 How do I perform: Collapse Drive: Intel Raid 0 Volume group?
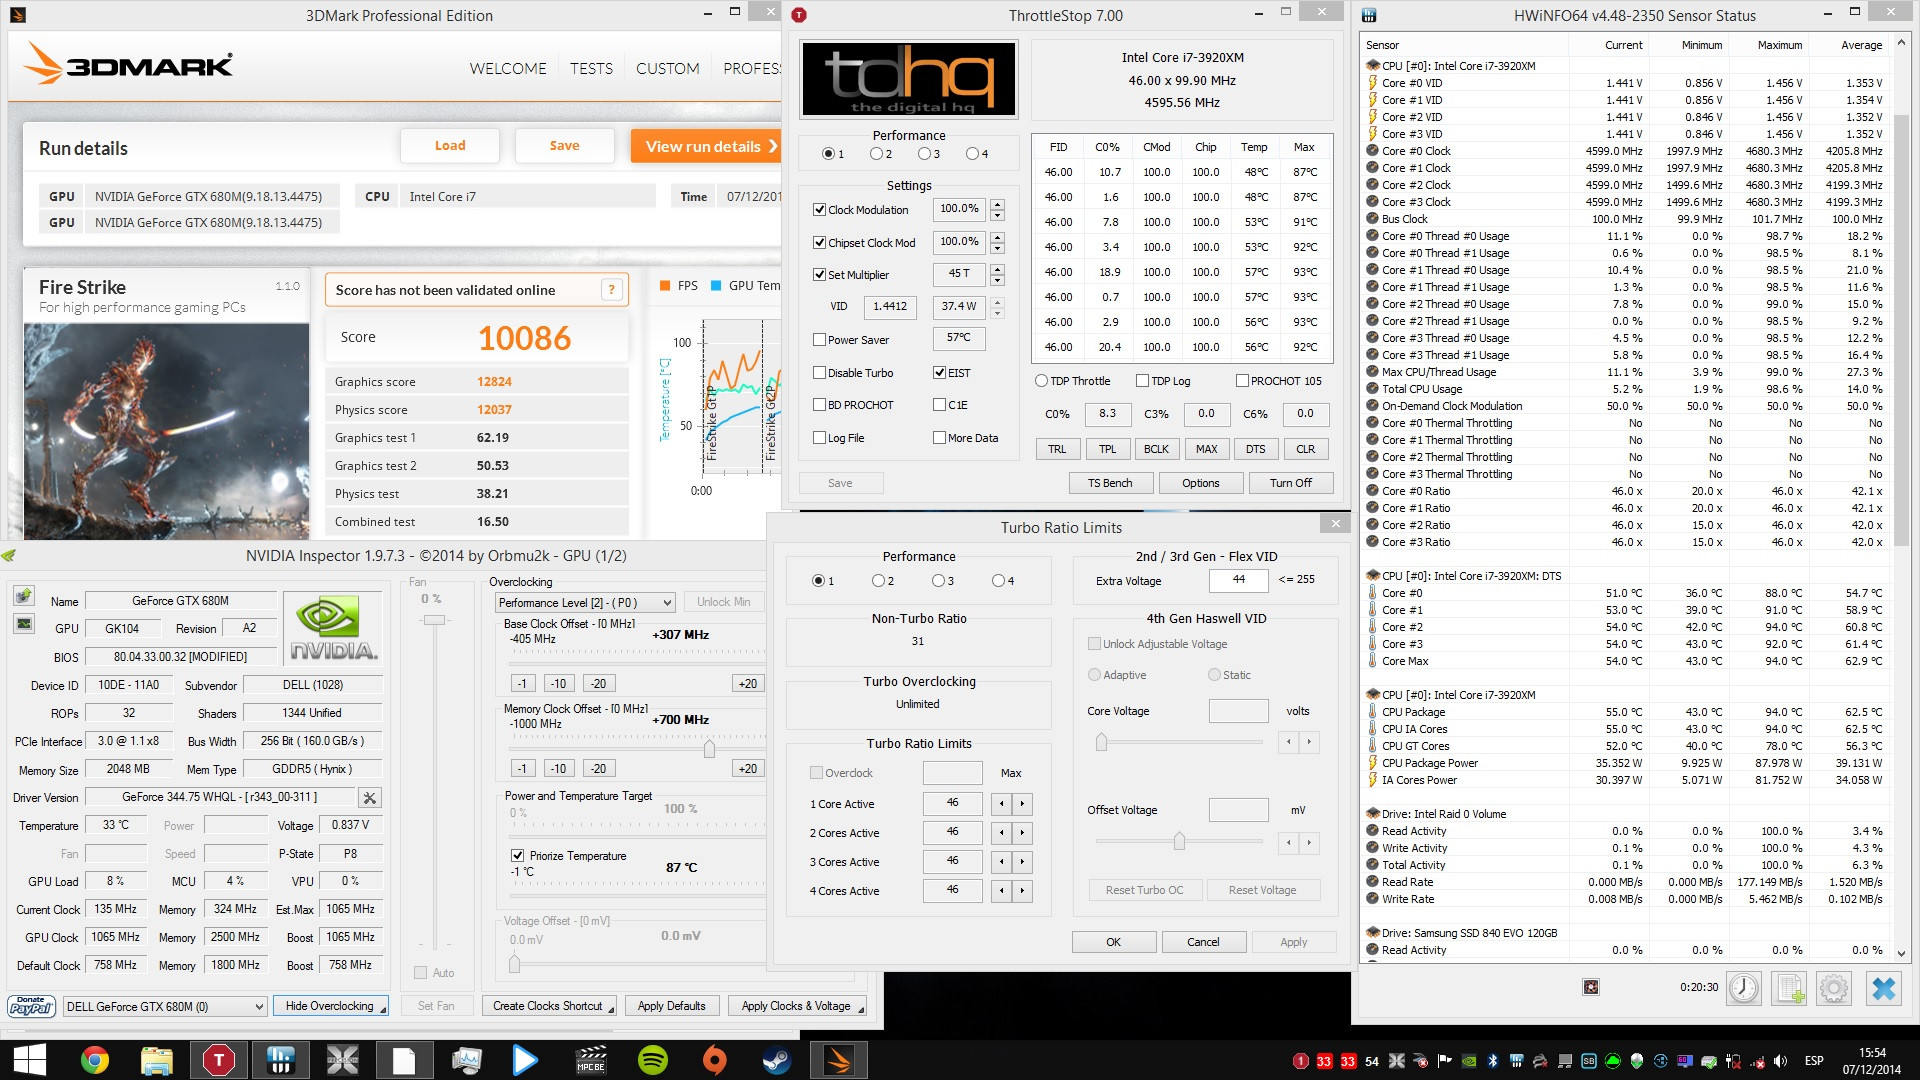pos(1373,814)
